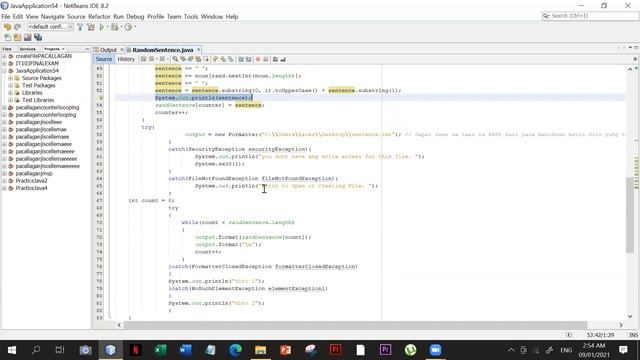Click the Open Project icon
Image resolution: width=640 pixels, height=360 pixels.
pyautogui.click(x=27, y=38)
